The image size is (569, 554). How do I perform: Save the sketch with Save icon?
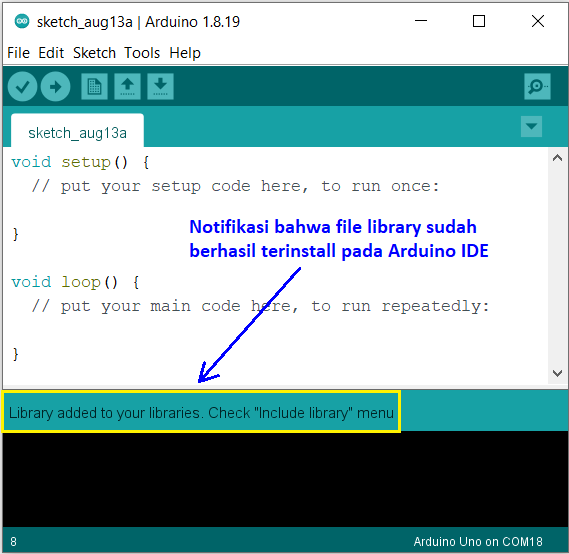tap(160, 86)
